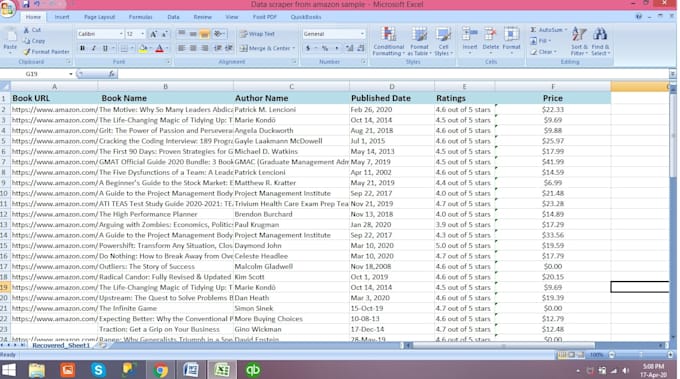
Task: Toggle Top Align vertical alignment
Action: [x=181, y=34]
